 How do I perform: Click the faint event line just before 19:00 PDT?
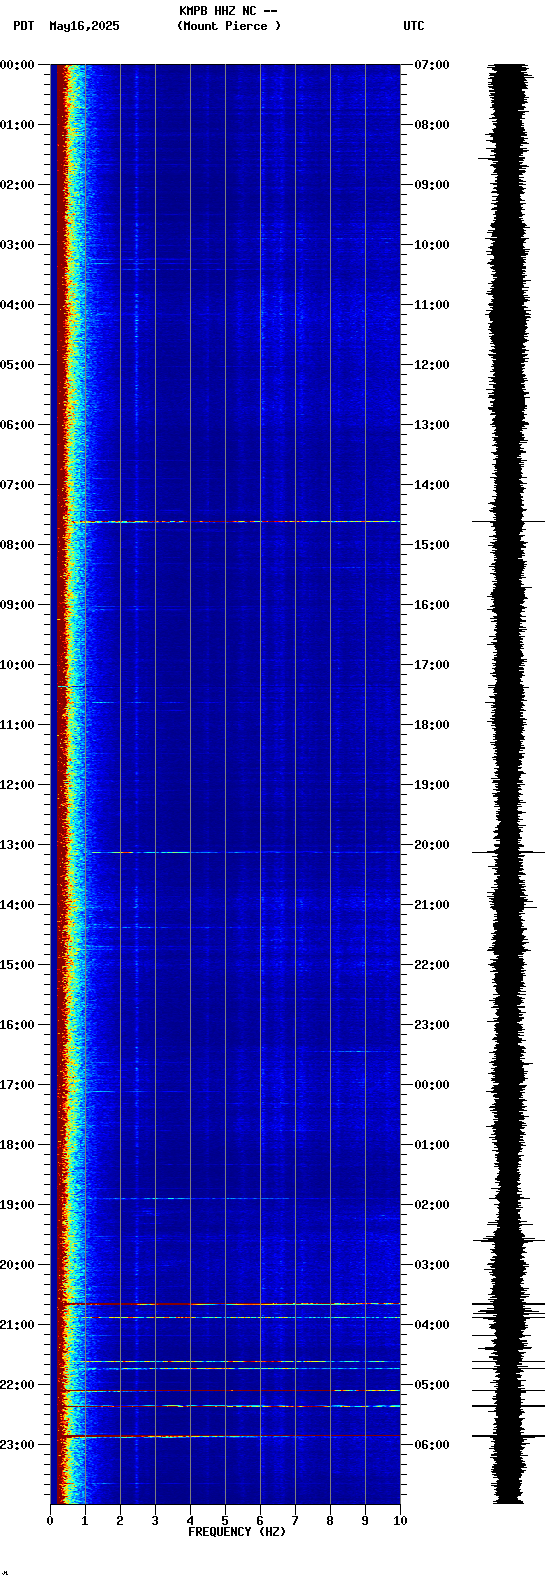click(190, 1198)
